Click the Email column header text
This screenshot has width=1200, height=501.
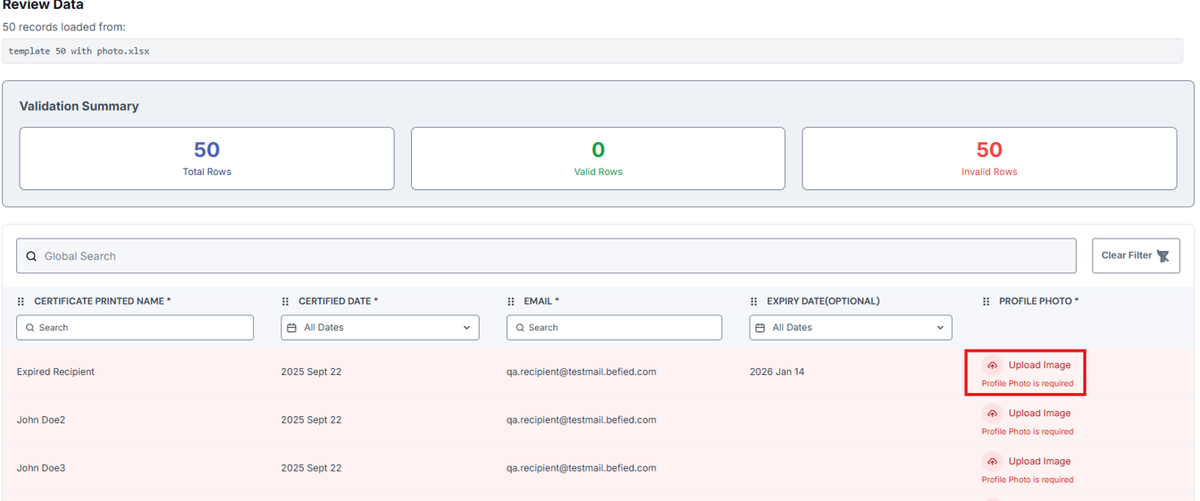pos(541,301)
